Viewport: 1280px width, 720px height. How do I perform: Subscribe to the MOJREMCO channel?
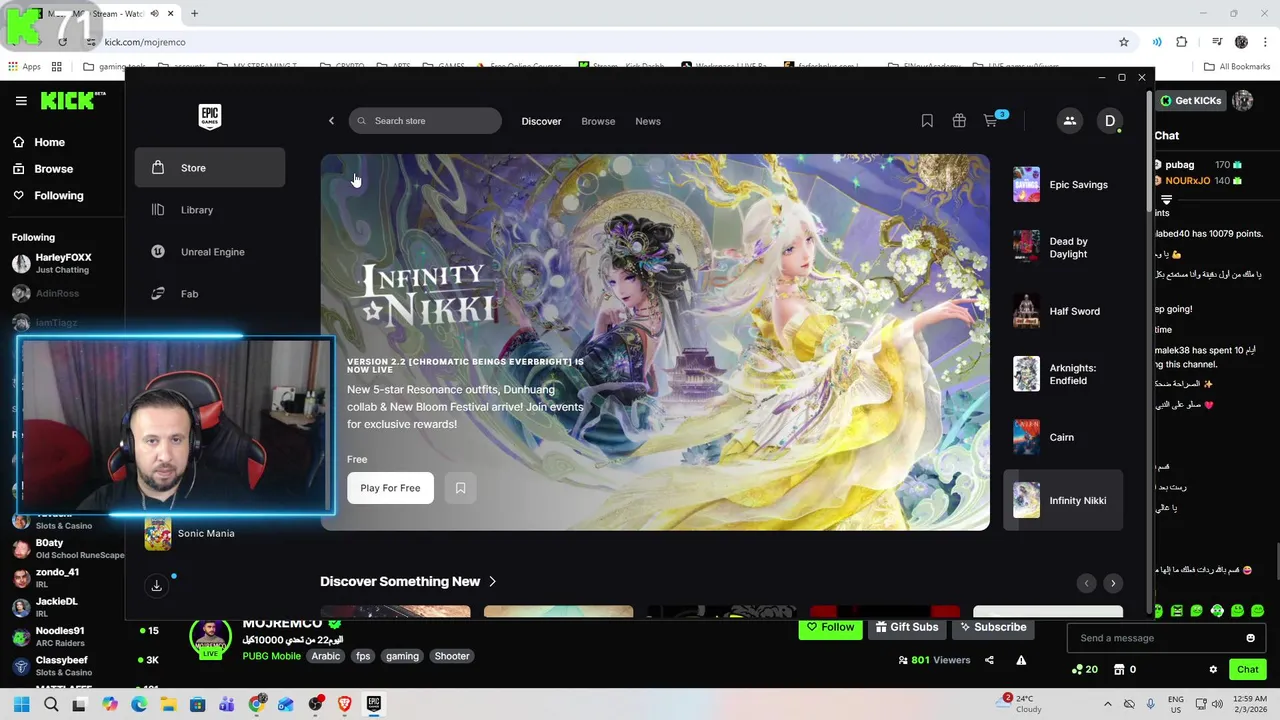(x=992, y=628)
